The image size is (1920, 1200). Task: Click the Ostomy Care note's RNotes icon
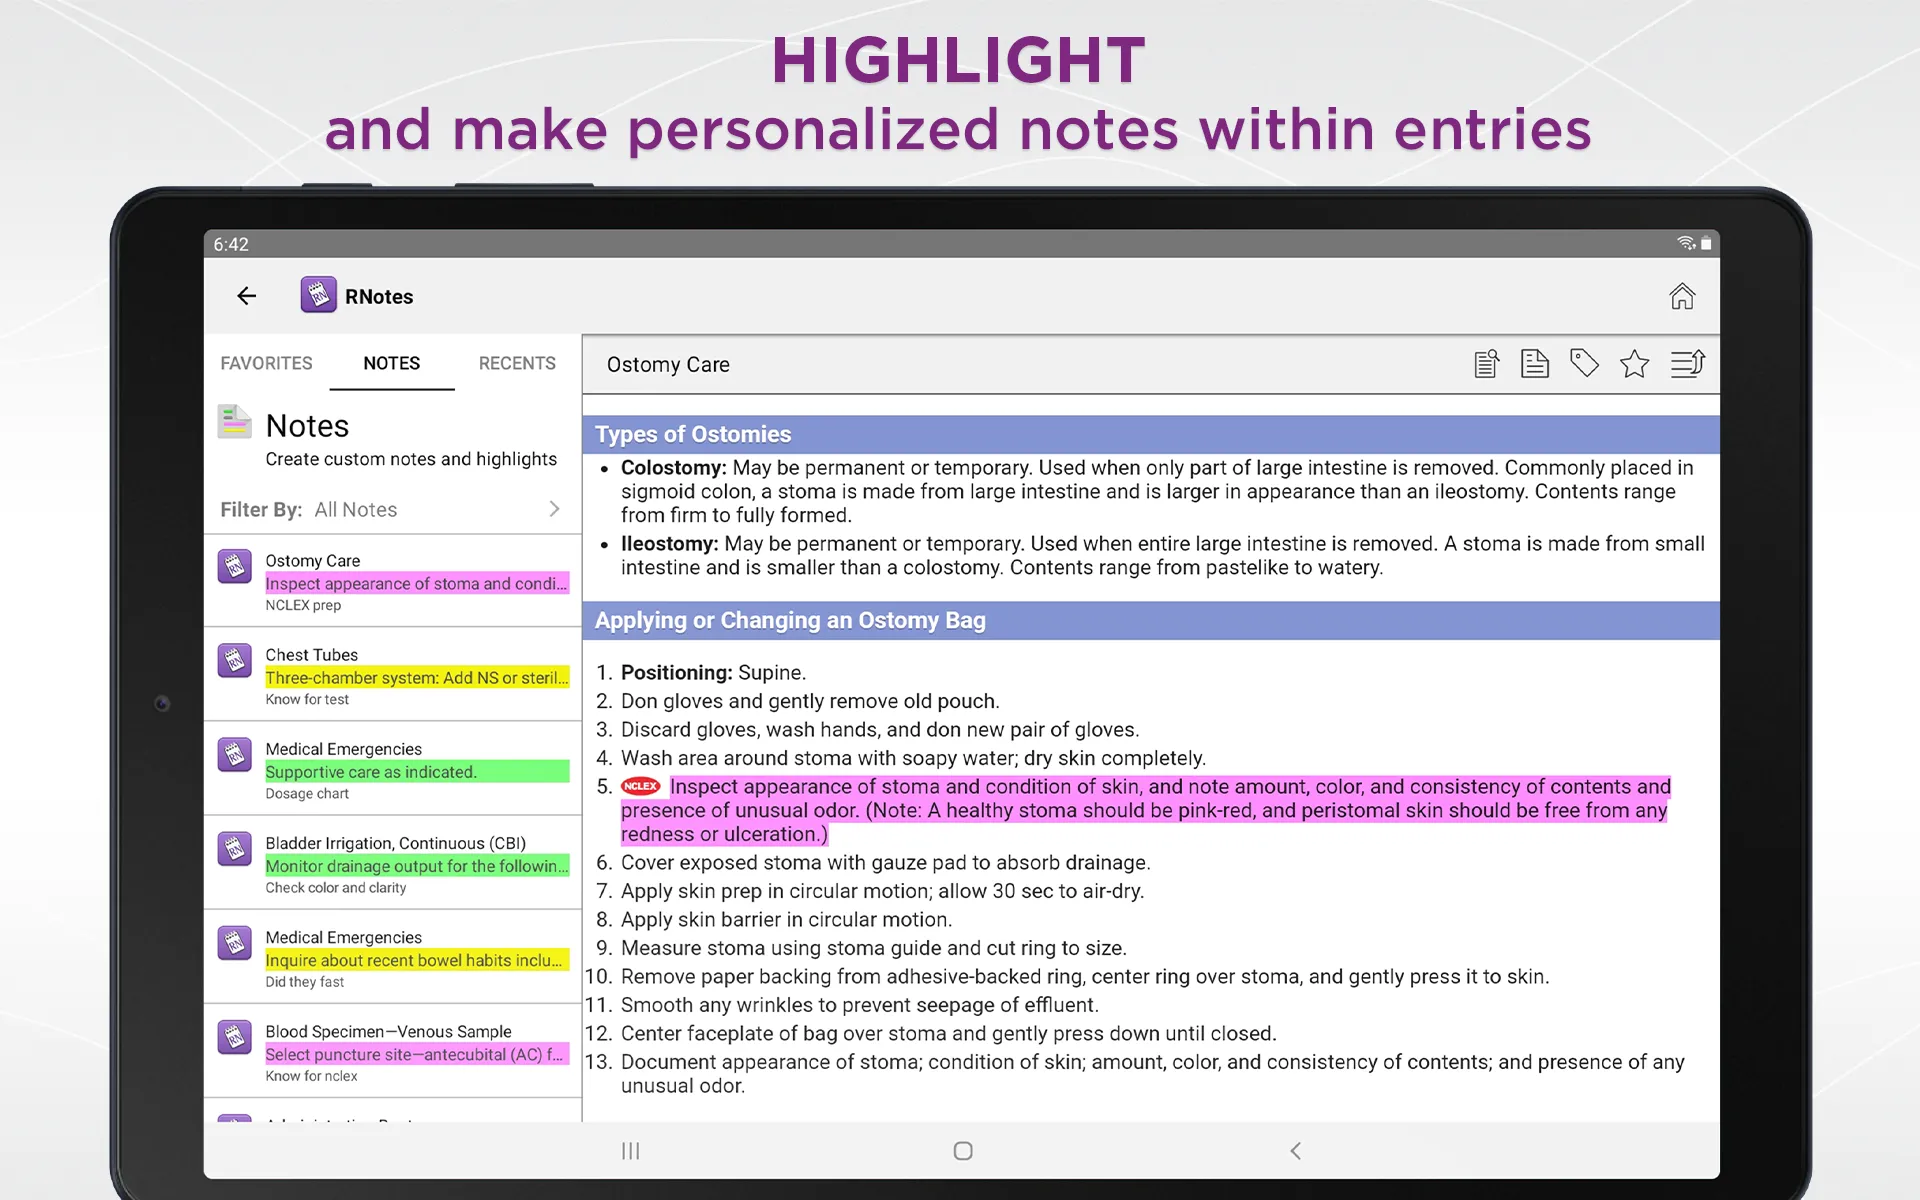coord(235,567)
